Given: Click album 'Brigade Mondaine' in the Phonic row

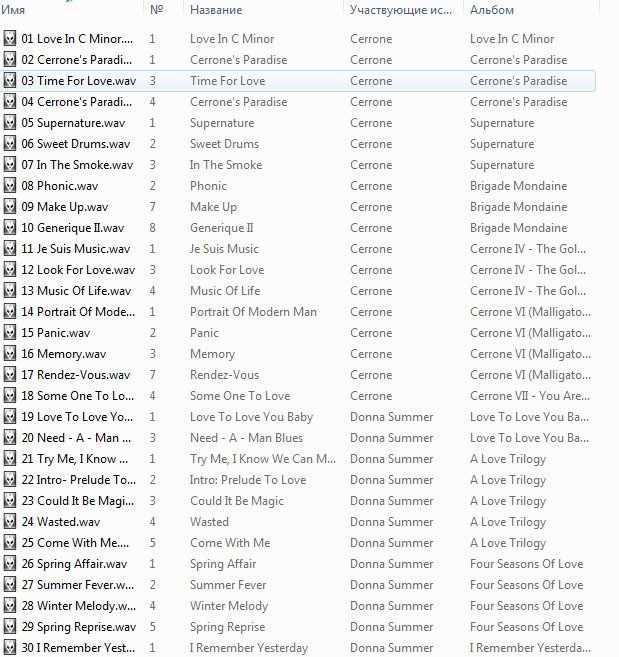Looking at the screenshot, I should [518, 186].
